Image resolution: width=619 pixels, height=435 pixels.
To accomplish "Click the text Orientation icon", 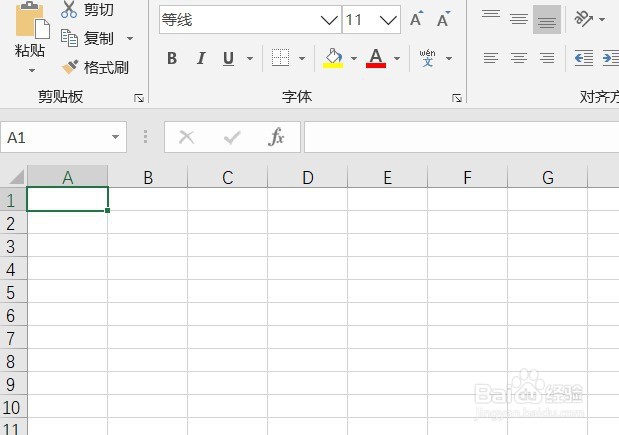I will [x=583, y=19].
